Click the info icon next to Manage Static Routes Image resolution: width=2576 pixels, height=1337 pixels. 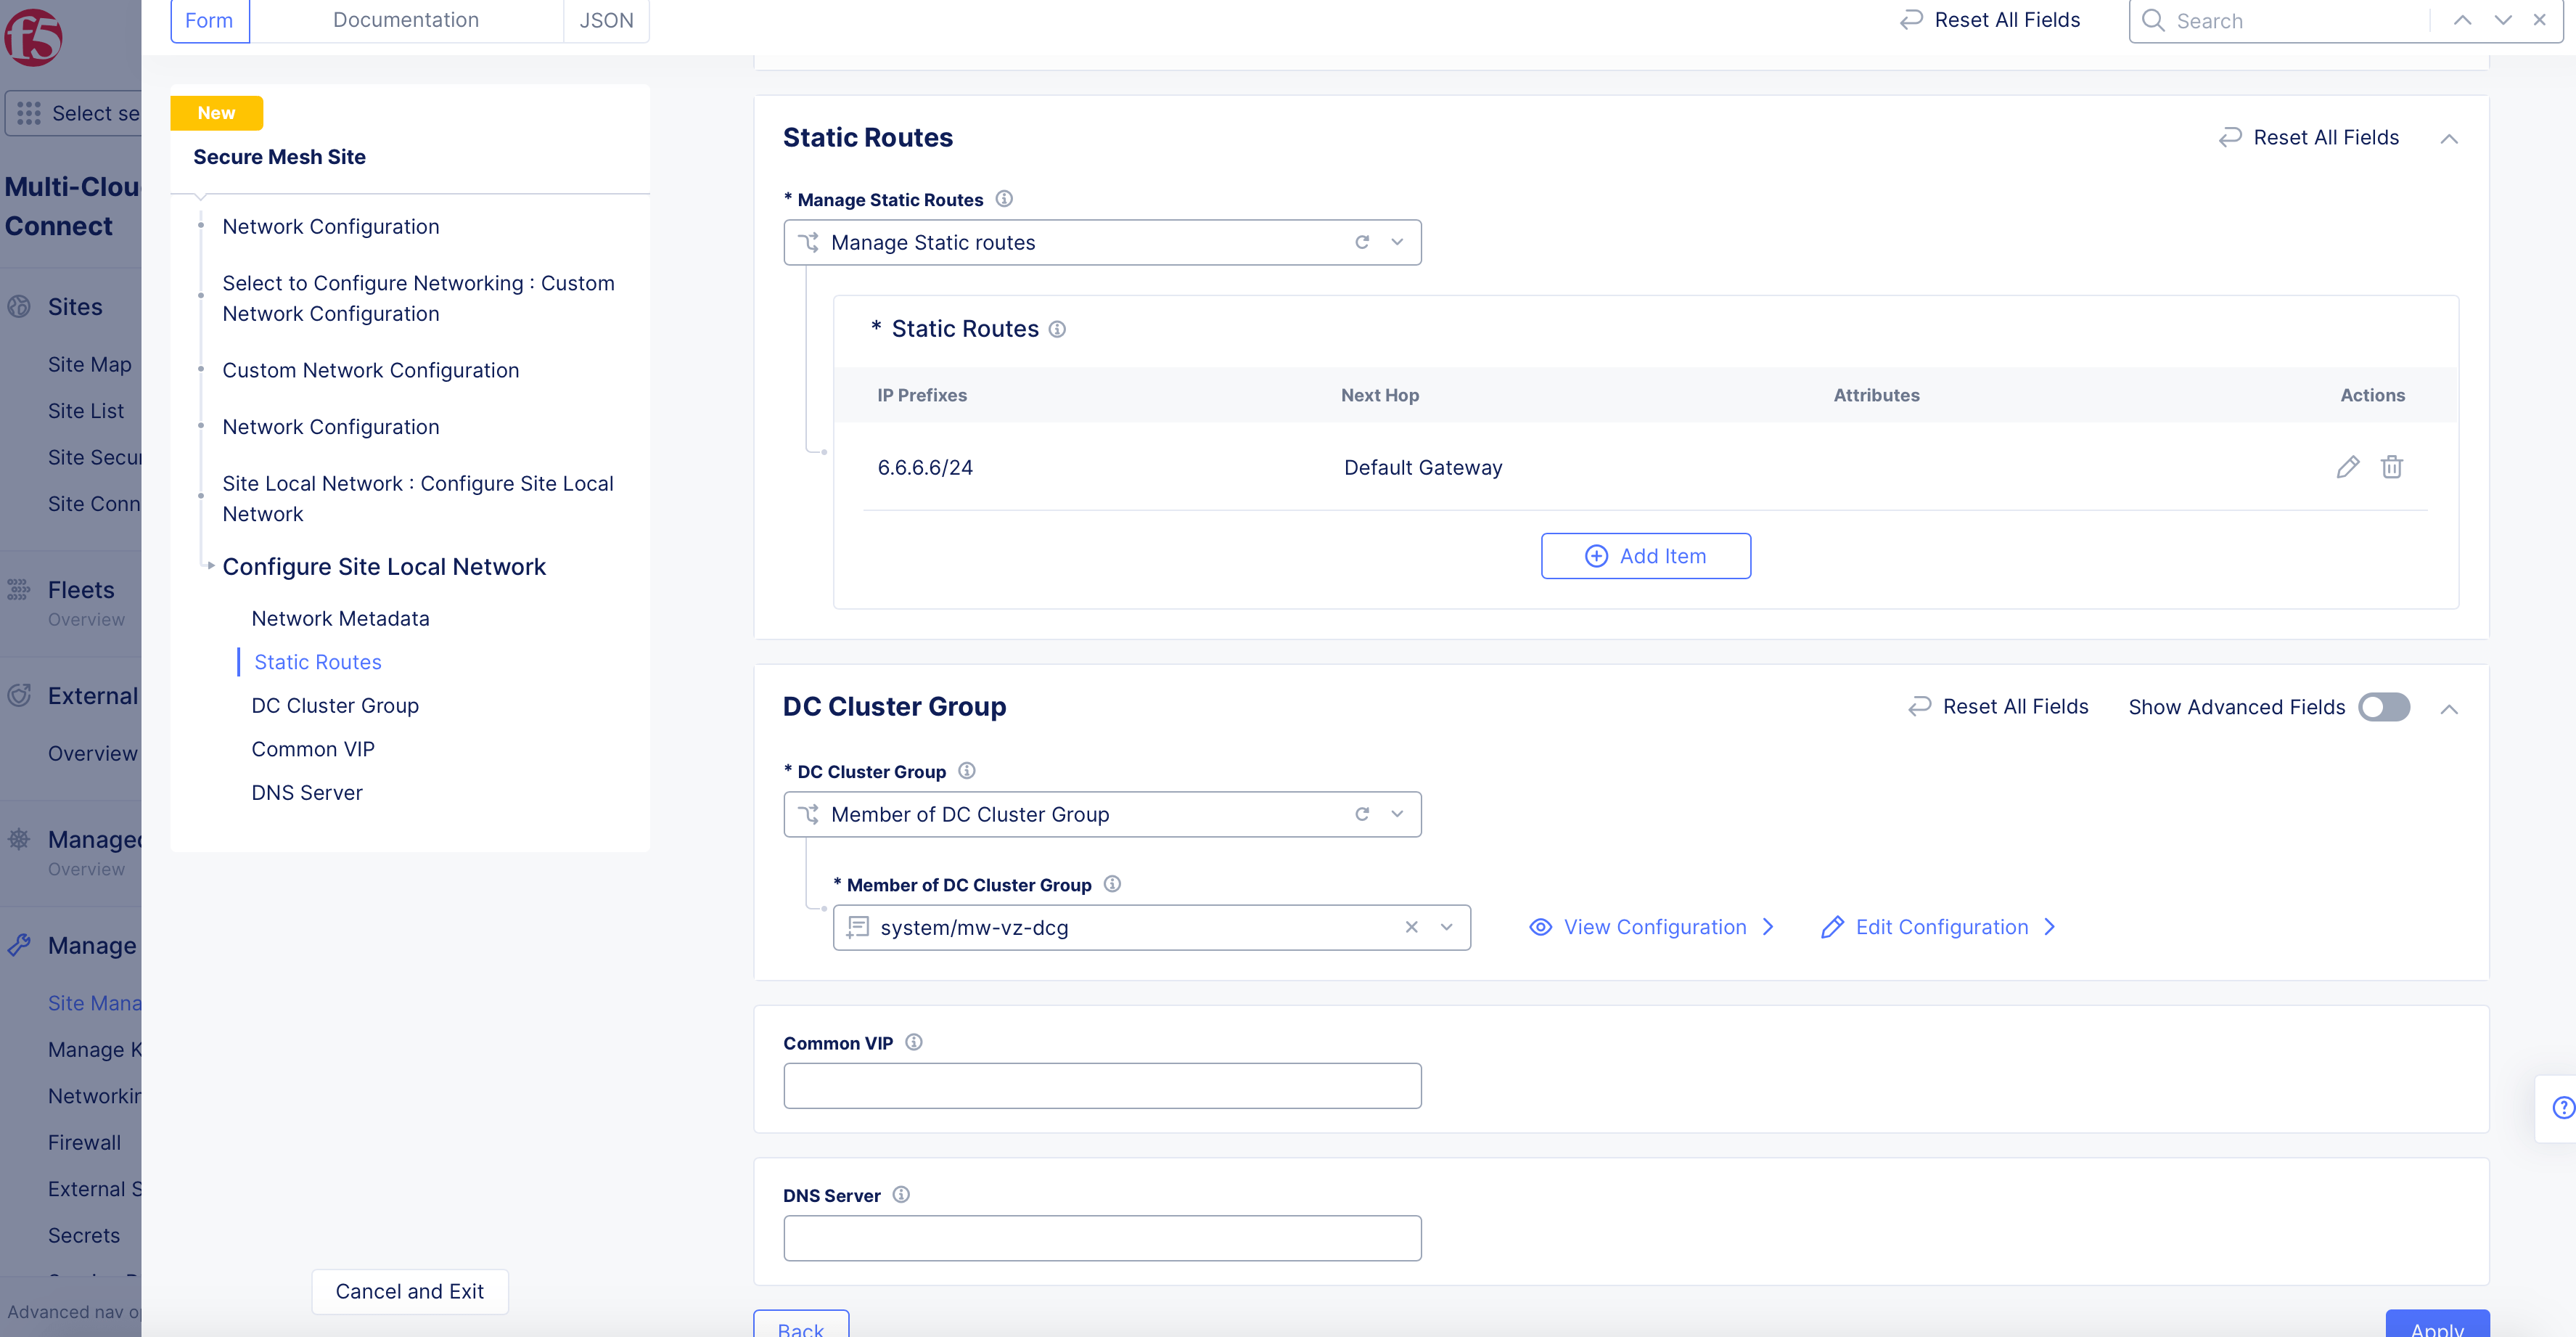[x=1004, y=199]
